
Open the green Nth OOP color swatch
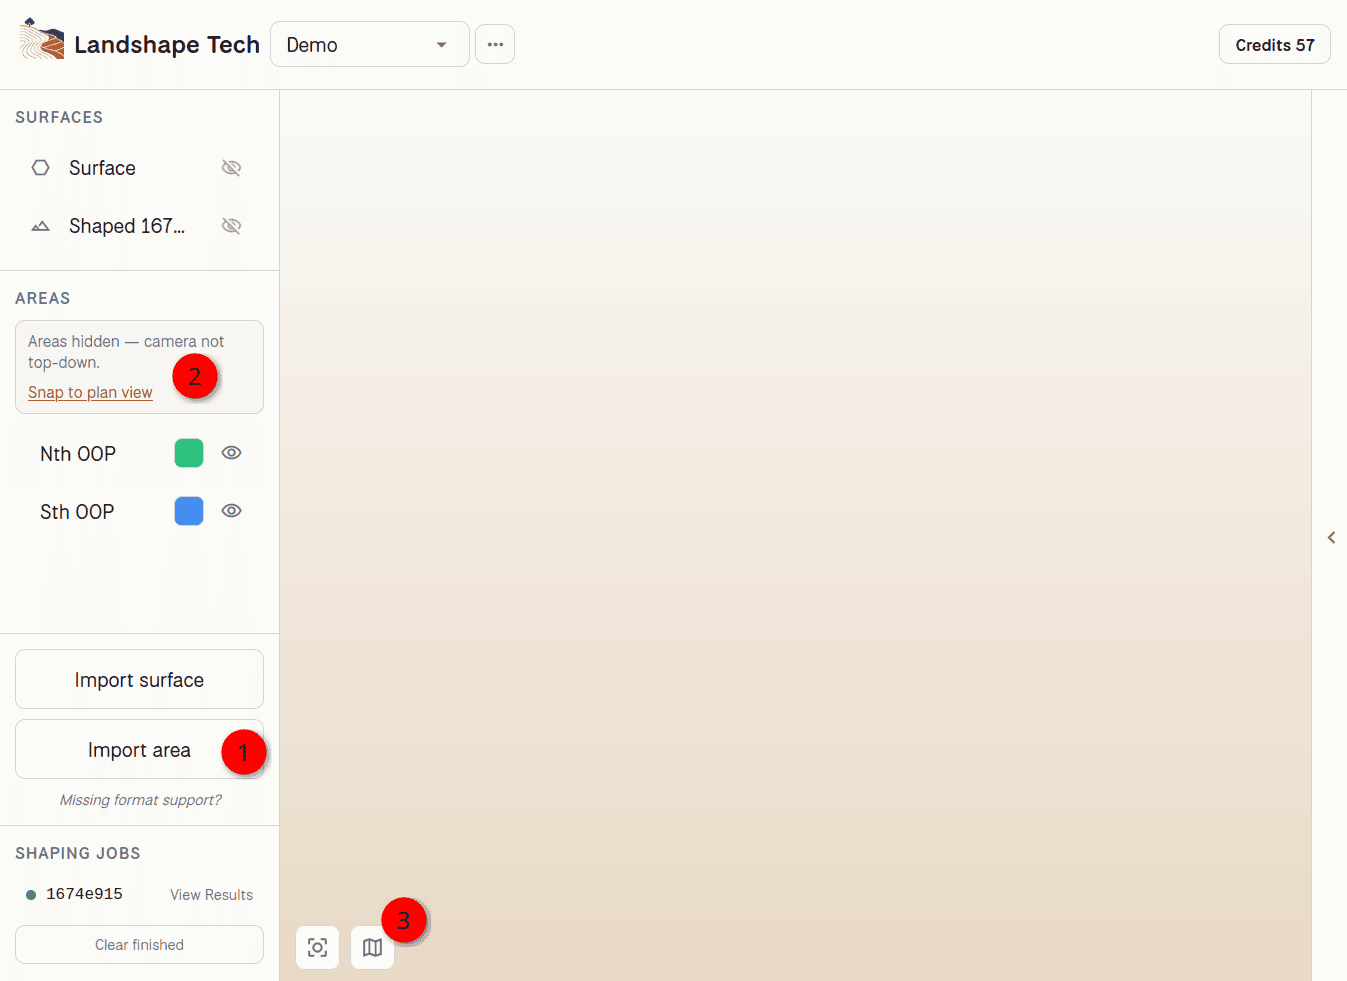click(x=189, y=453)
